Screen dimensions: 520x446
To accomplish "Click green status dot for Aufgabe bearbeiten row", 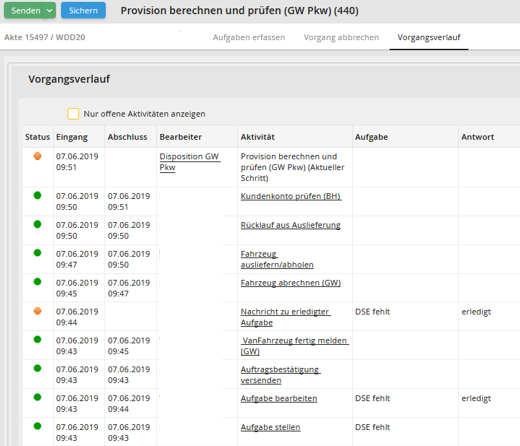I will (38, 397).
